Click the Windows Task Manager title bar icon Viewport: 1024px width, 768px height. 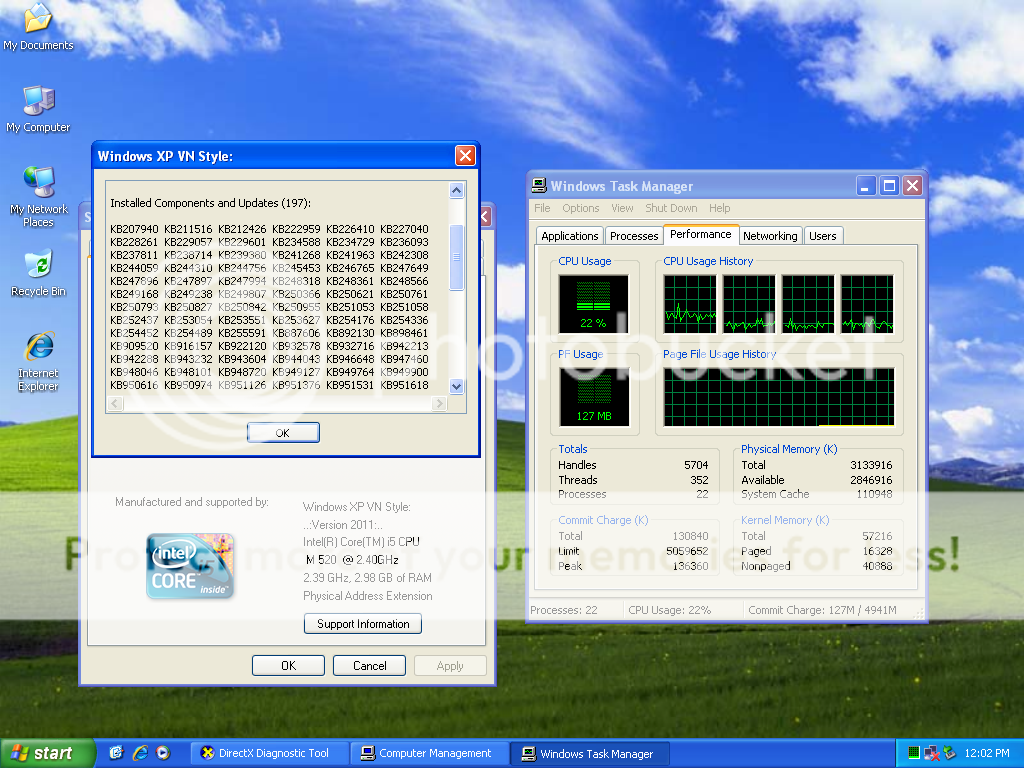[x=539, y=185]
